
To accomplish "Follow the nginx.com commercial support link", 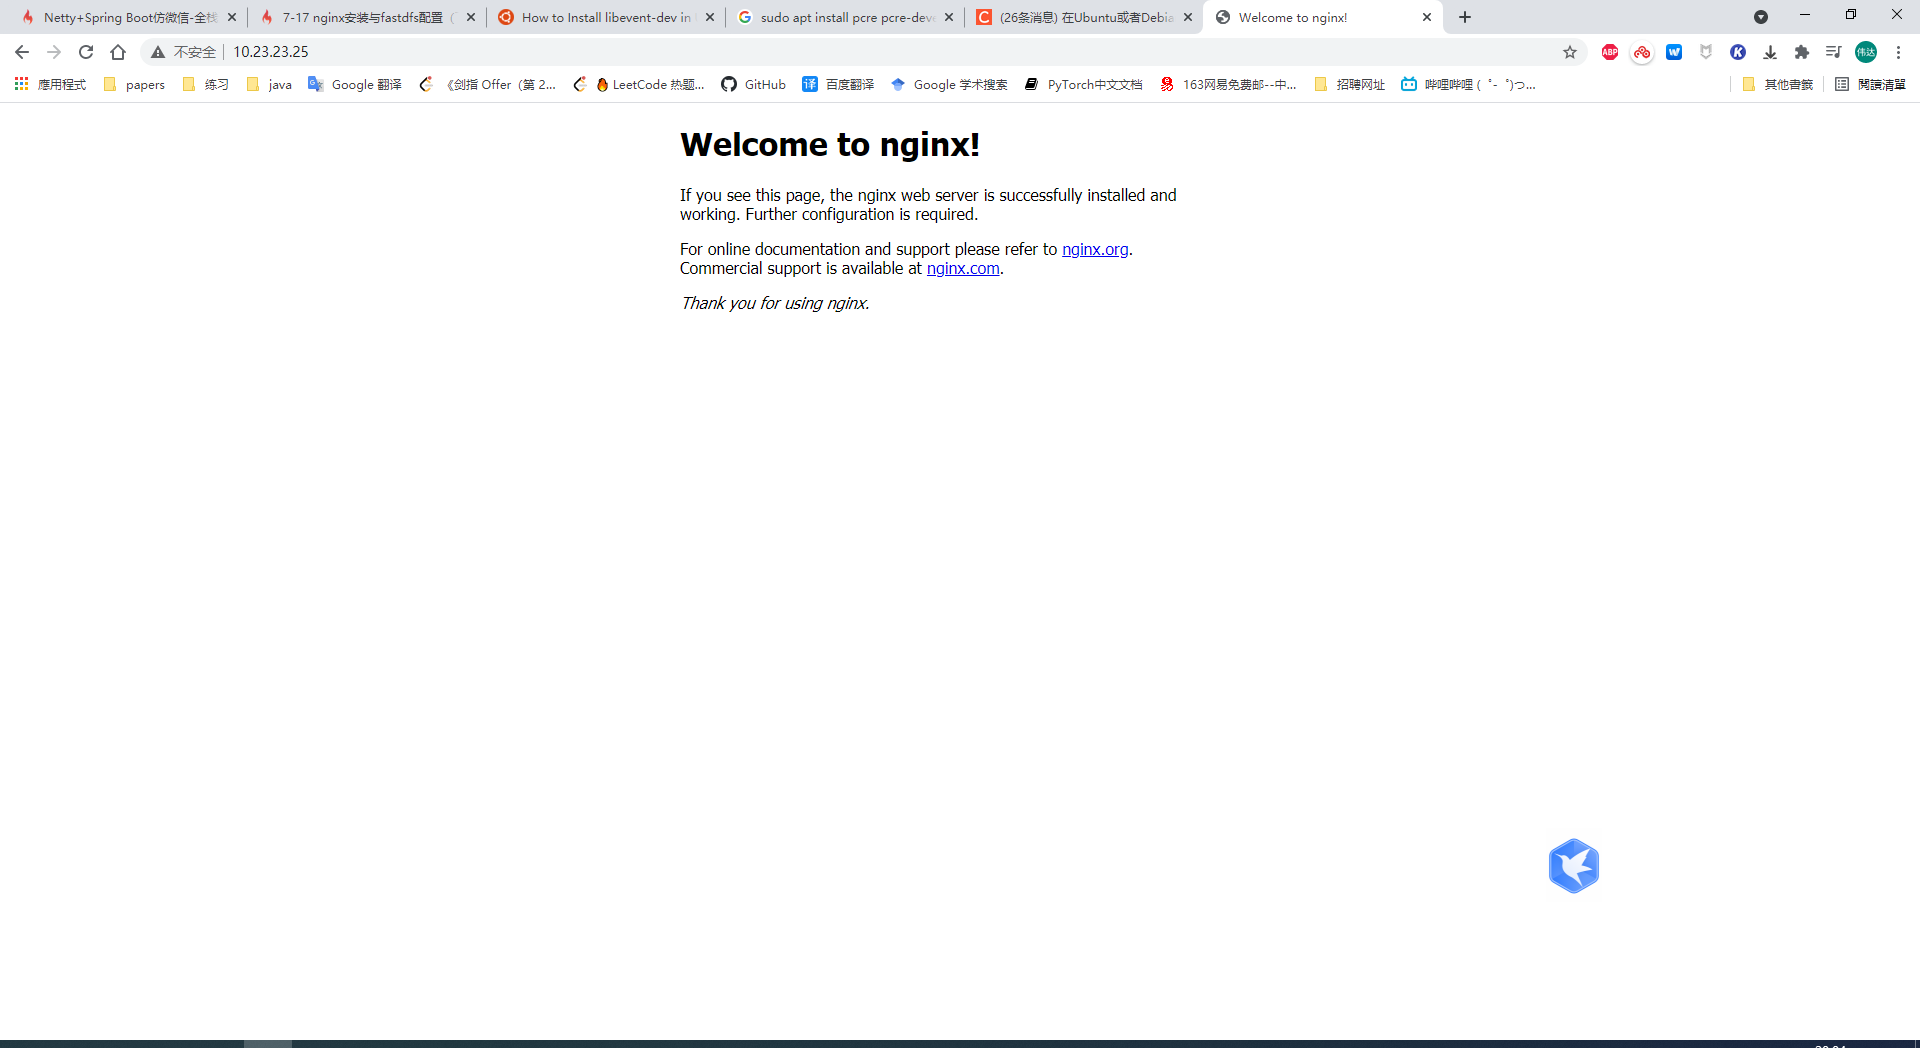I will coord(963,268).
